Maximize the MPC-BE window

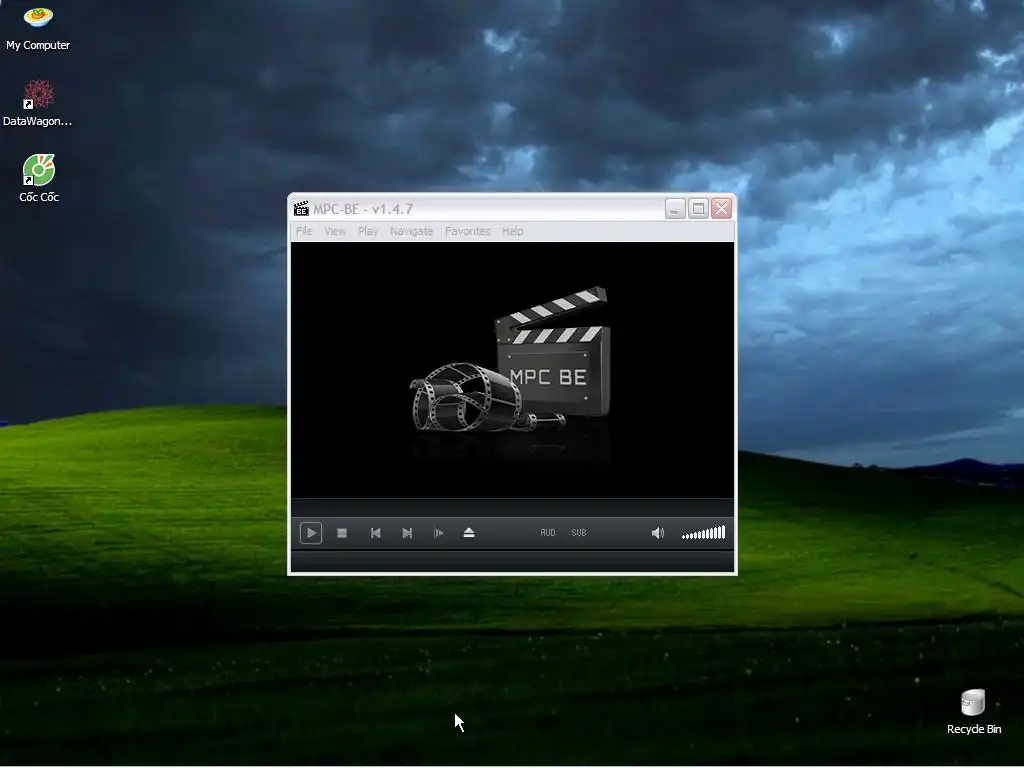click(x=698, y=209)
